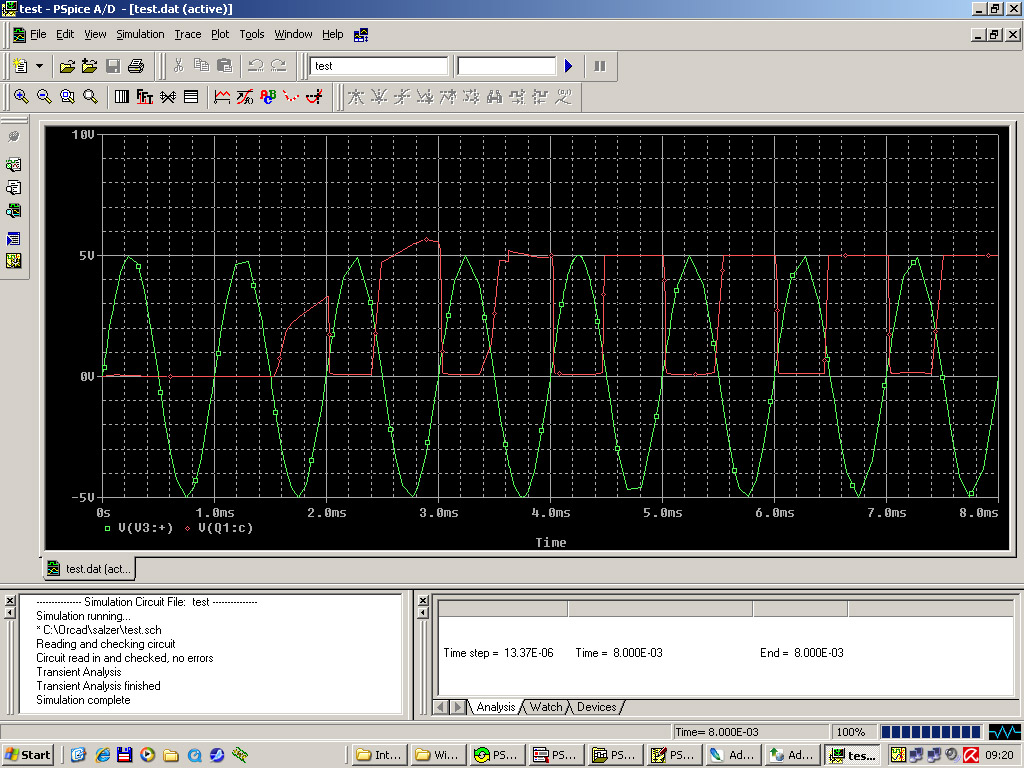The image size is (1024, 768).
Task: Click the Paste clipboard icon
Action: [224, 65]
